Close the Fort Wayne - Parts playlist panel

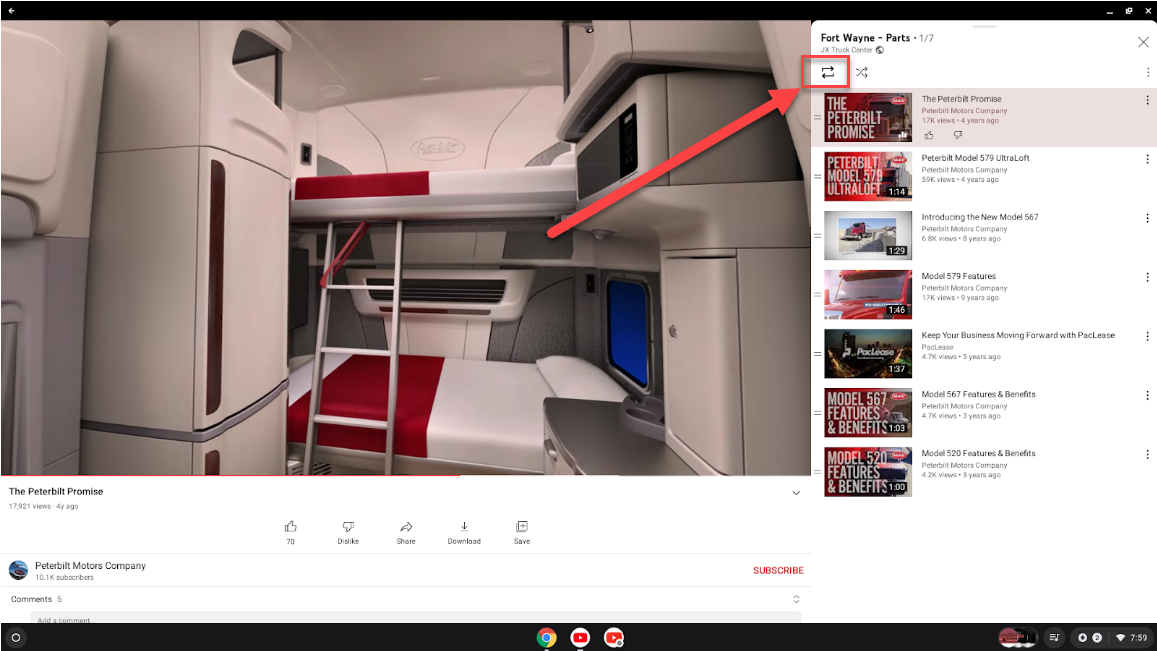[x=1143, y=42]
